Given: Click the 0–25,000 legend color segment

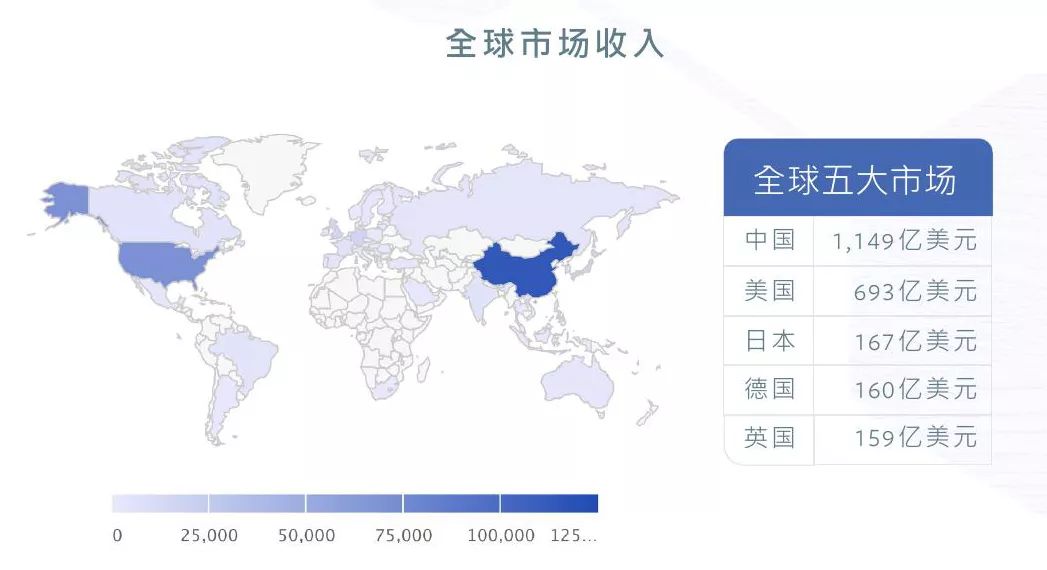Looking at the screenshot, I should click(160, 503).
